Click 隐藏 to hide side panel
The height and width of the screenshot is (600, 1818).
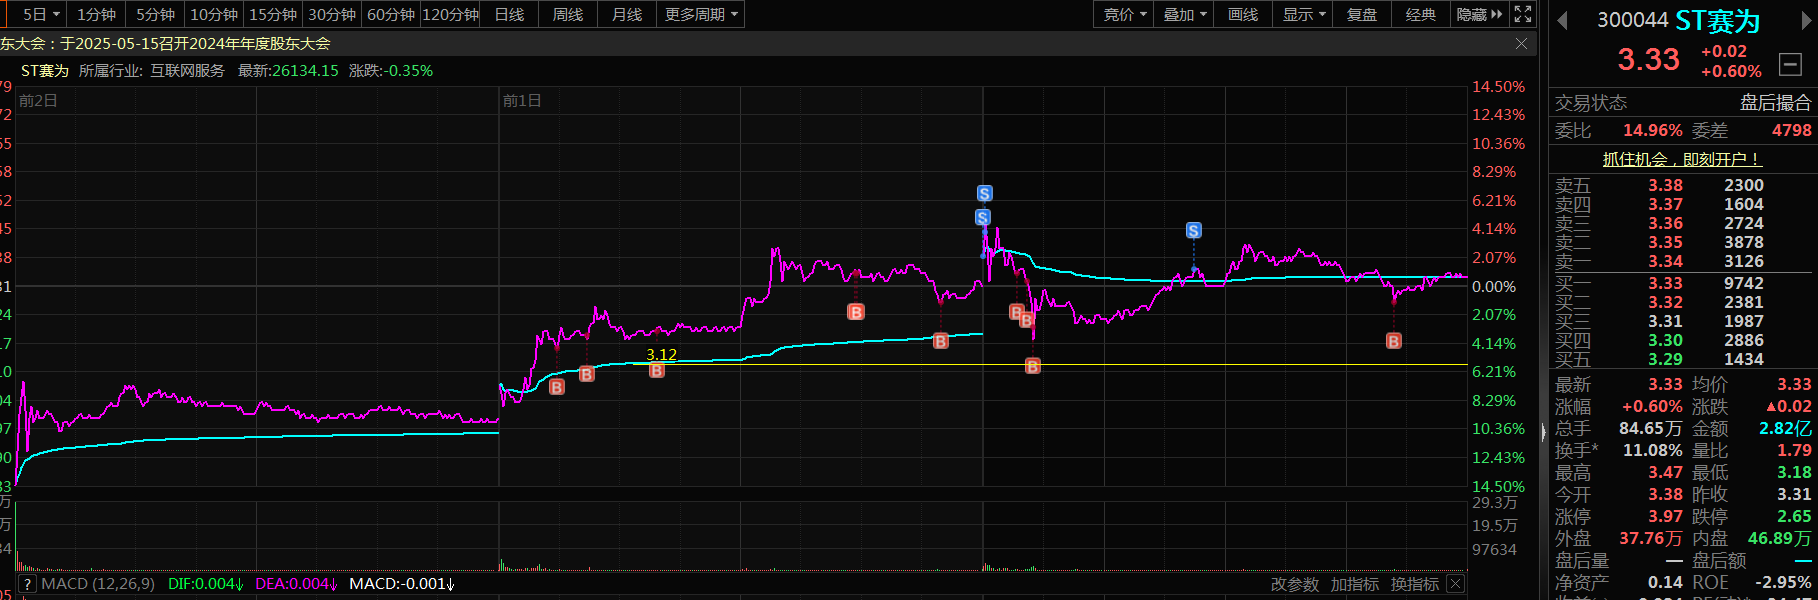point(1479,14)
